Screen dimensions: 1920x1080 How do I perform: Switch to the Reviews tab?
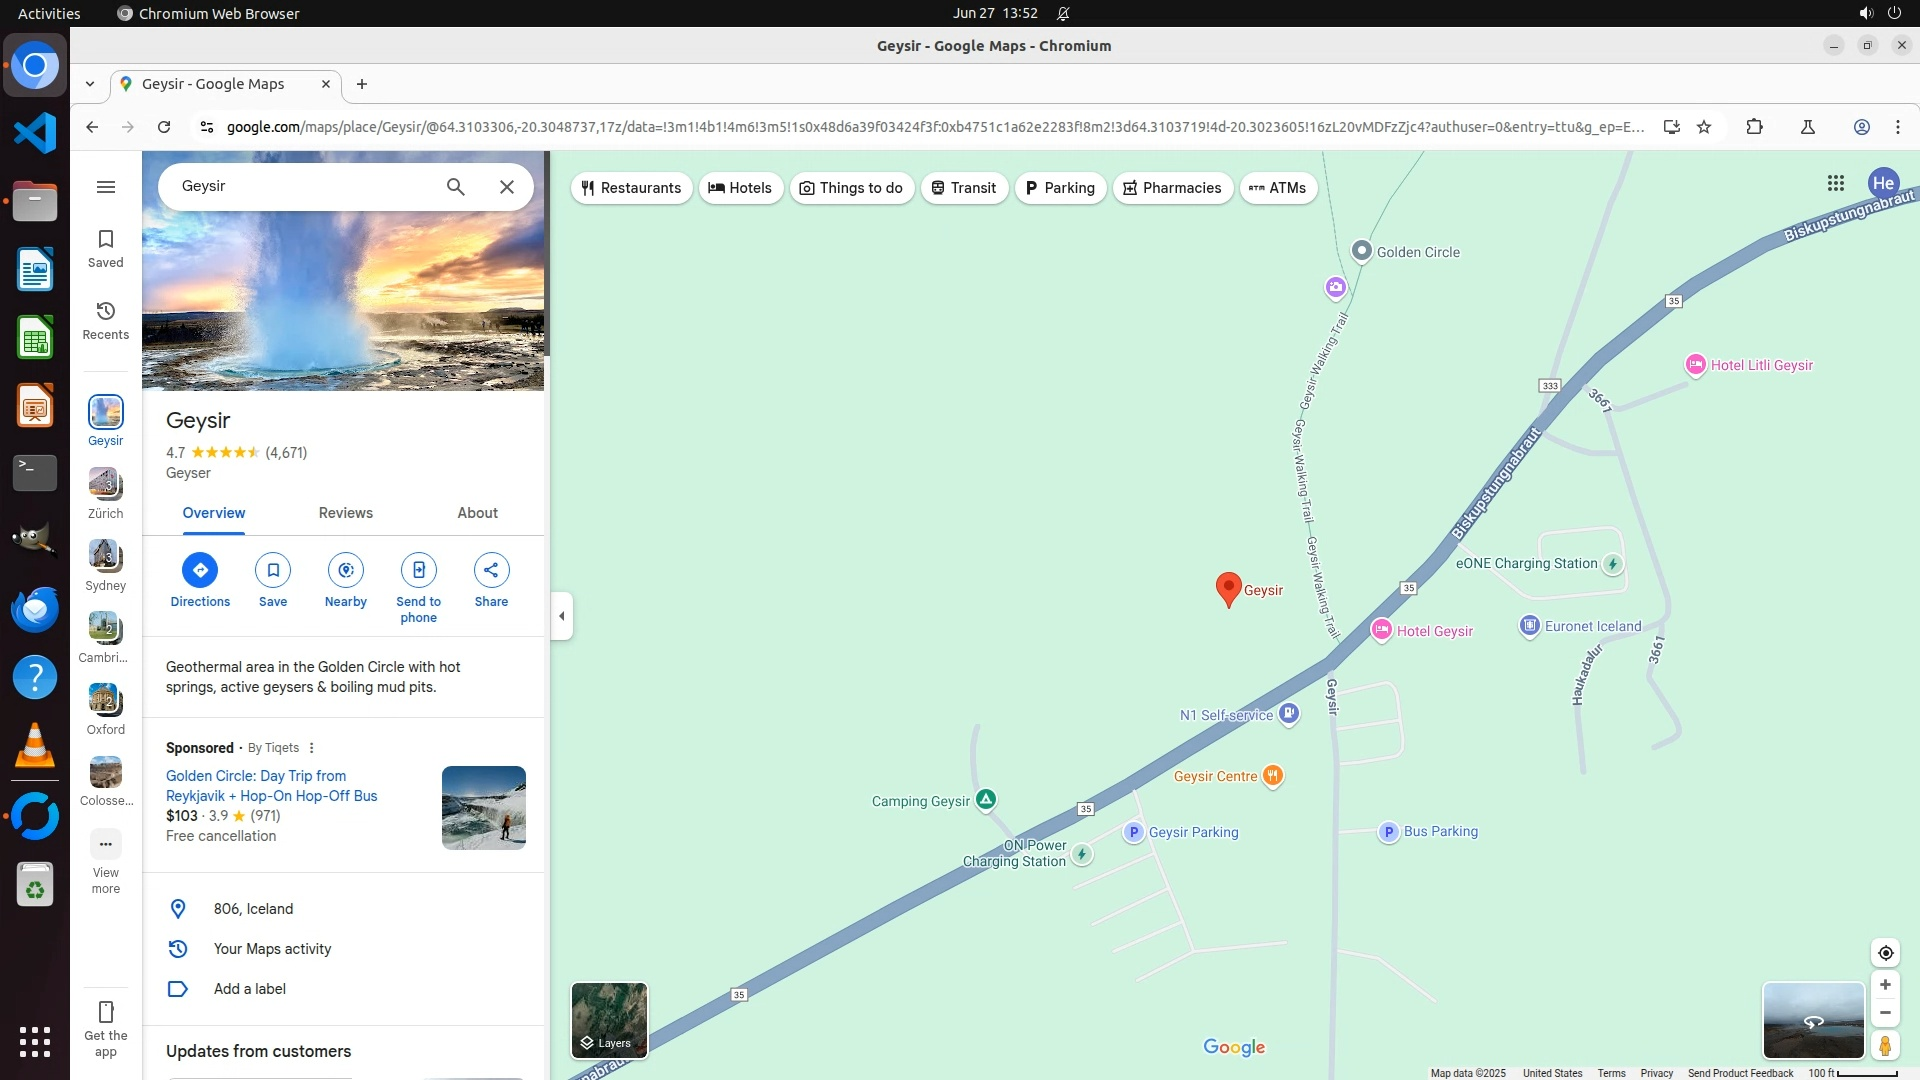[x=345, y=513]
